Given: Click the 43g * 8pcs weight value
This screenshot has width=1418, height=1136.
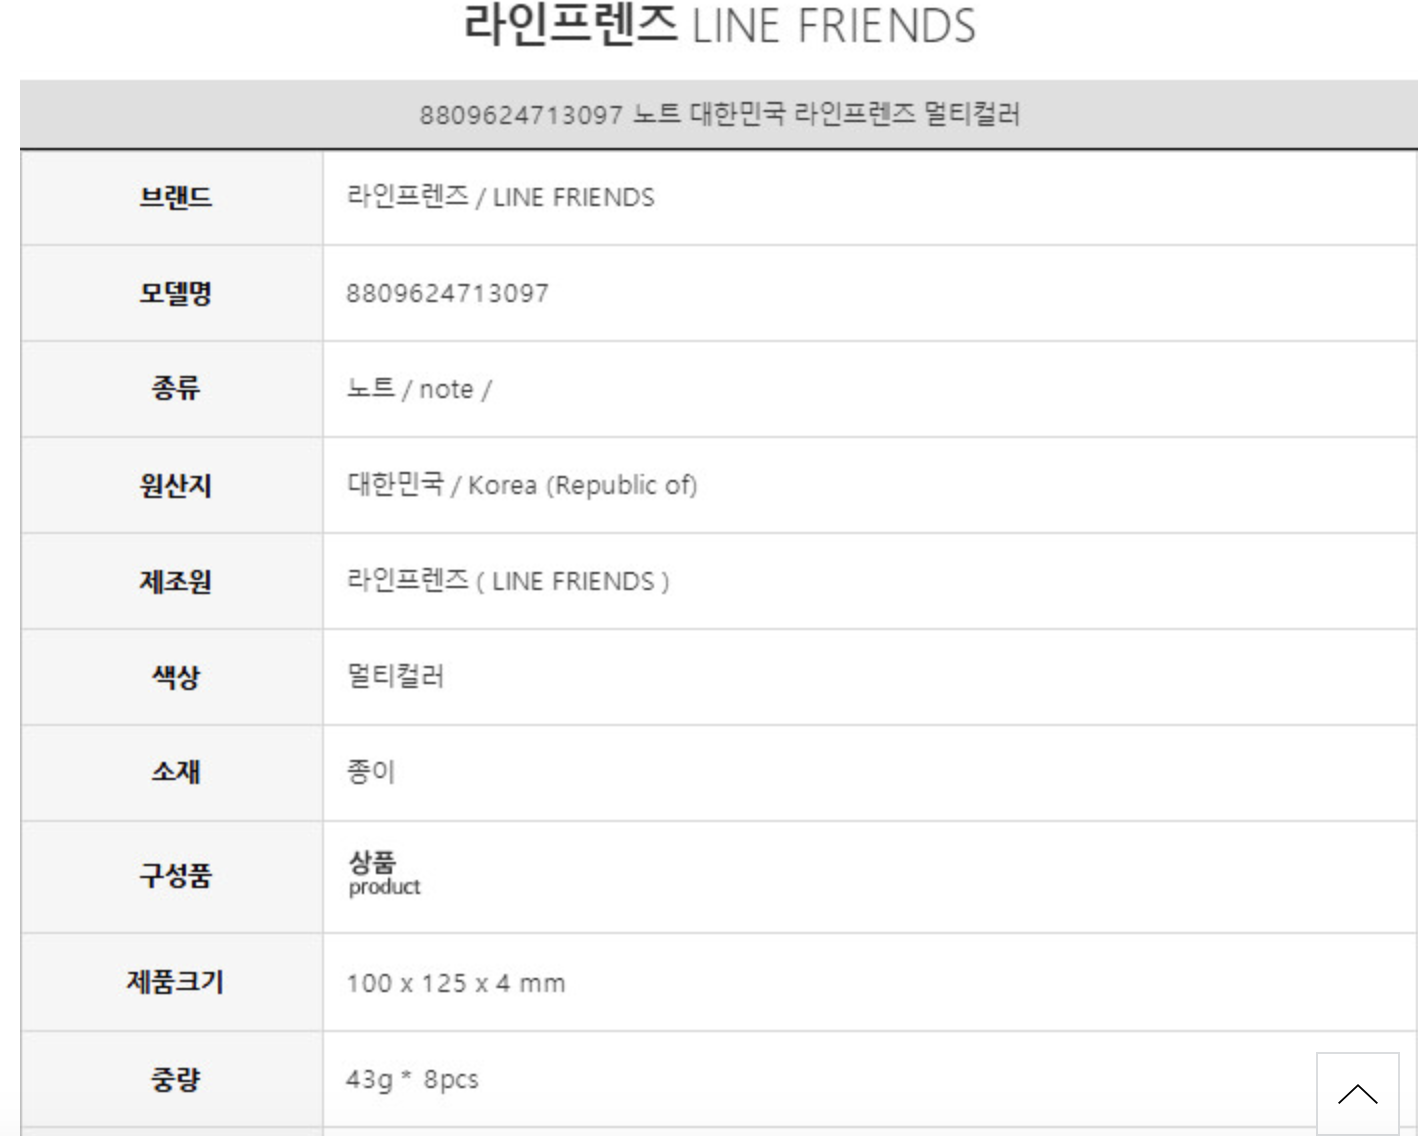Looking at the screenshot, I should click(x=412, y=1079).
